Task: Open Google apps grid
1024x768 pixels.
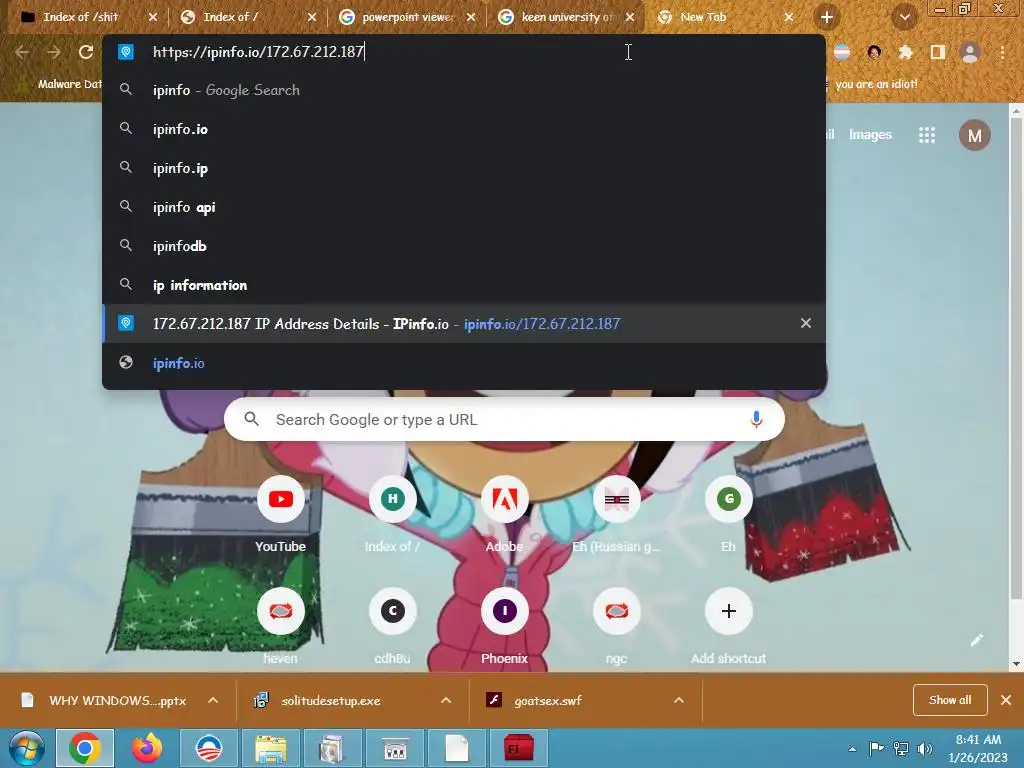Action: click(x=927, y=135)
